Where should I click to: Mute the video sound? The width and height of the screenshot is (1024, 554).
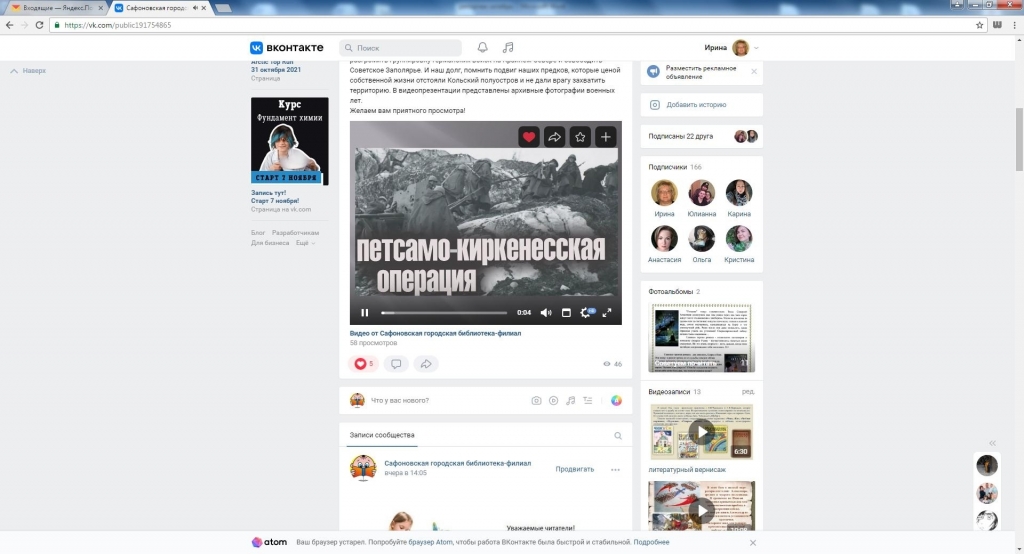546,313
